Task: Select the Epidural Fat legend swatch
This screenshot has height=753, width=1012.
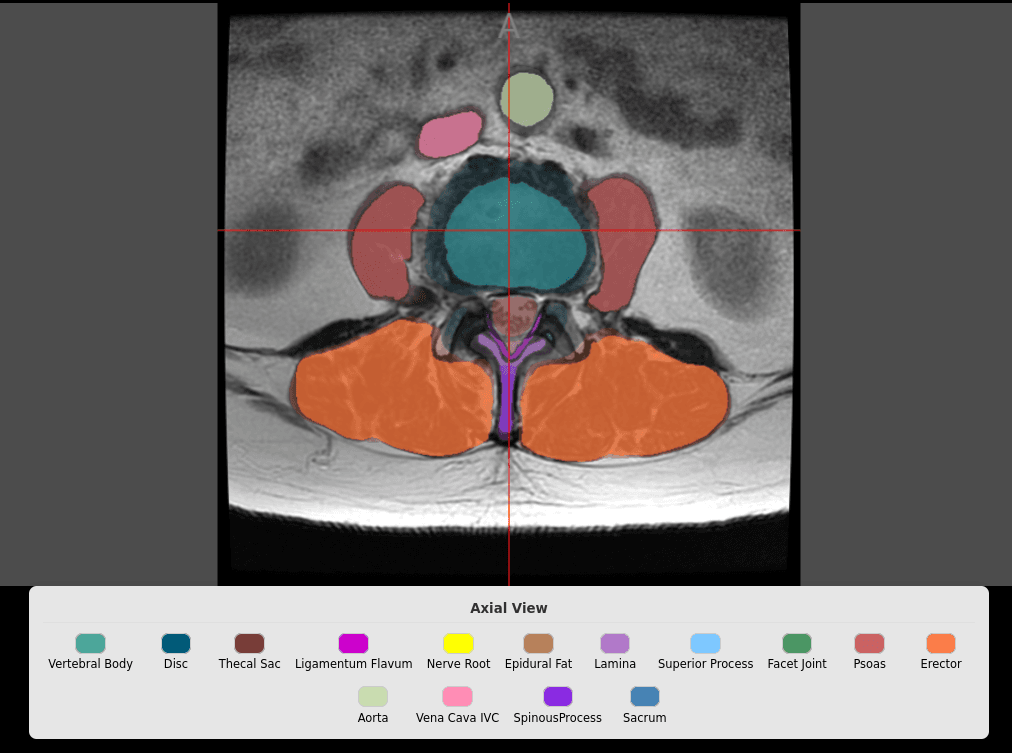Action: pyautogui.click(x=538, y=641)
